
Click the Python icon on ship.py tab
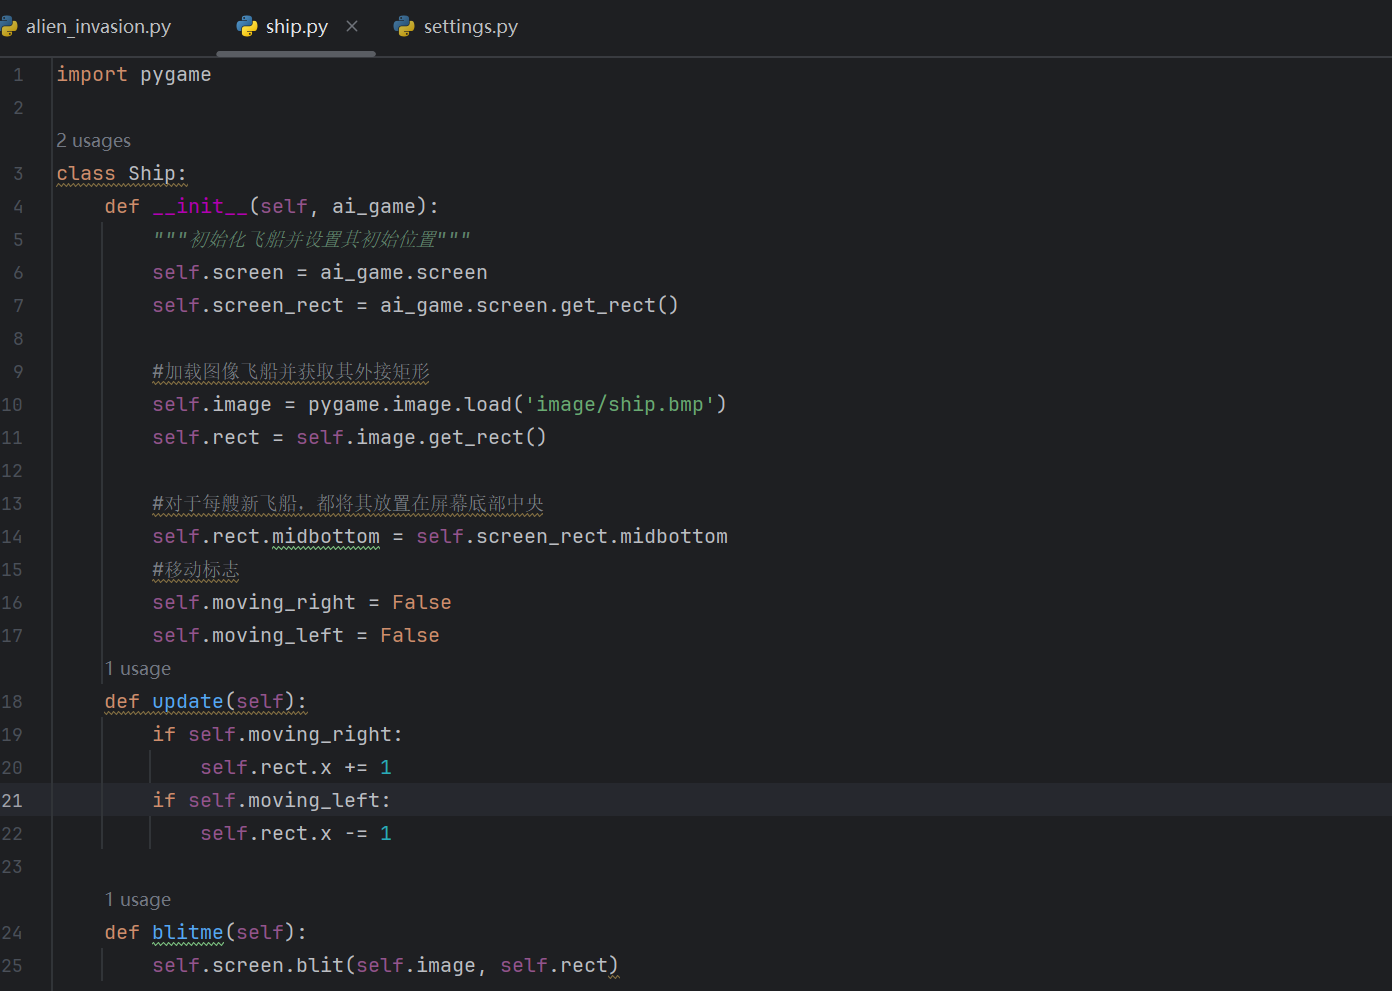(247, 27)
